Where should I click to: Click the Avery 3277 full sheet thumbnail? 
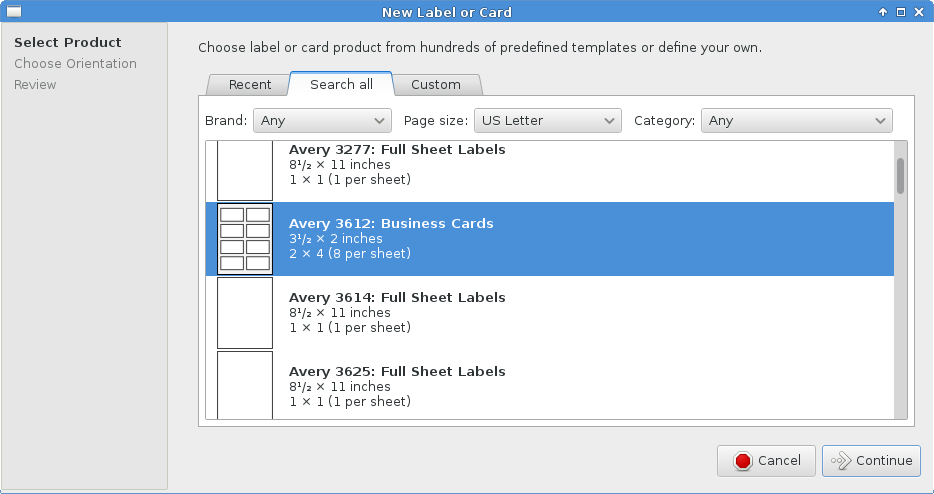(245, 171)
